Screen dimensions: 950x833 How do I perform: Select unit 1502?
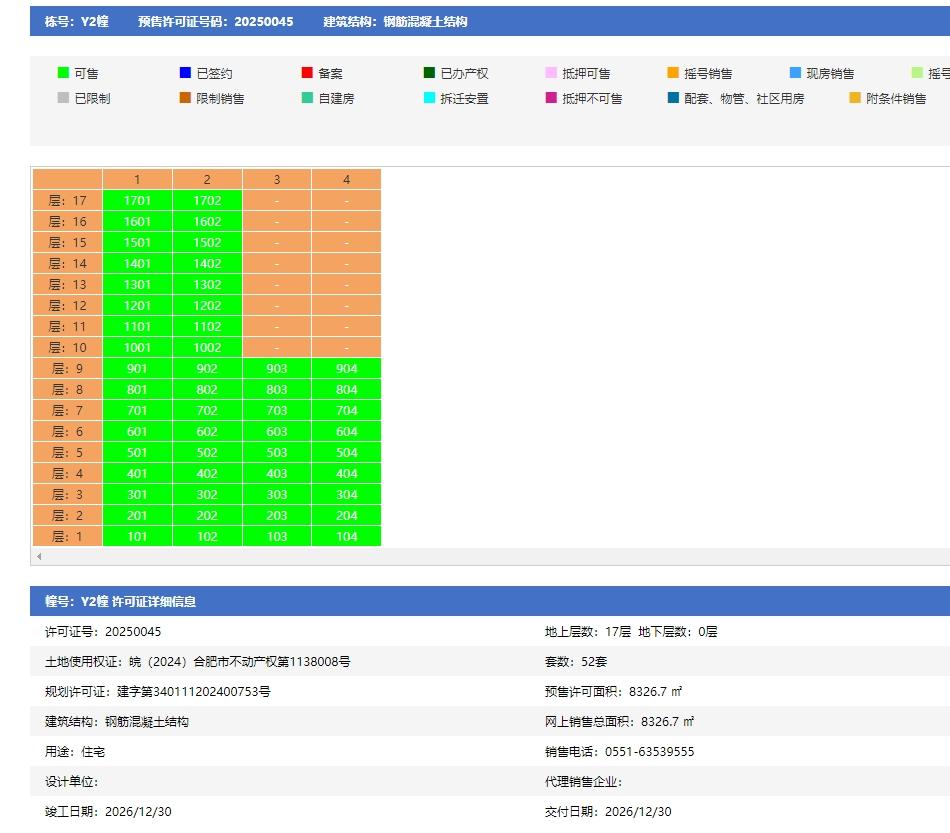[207, 242]
